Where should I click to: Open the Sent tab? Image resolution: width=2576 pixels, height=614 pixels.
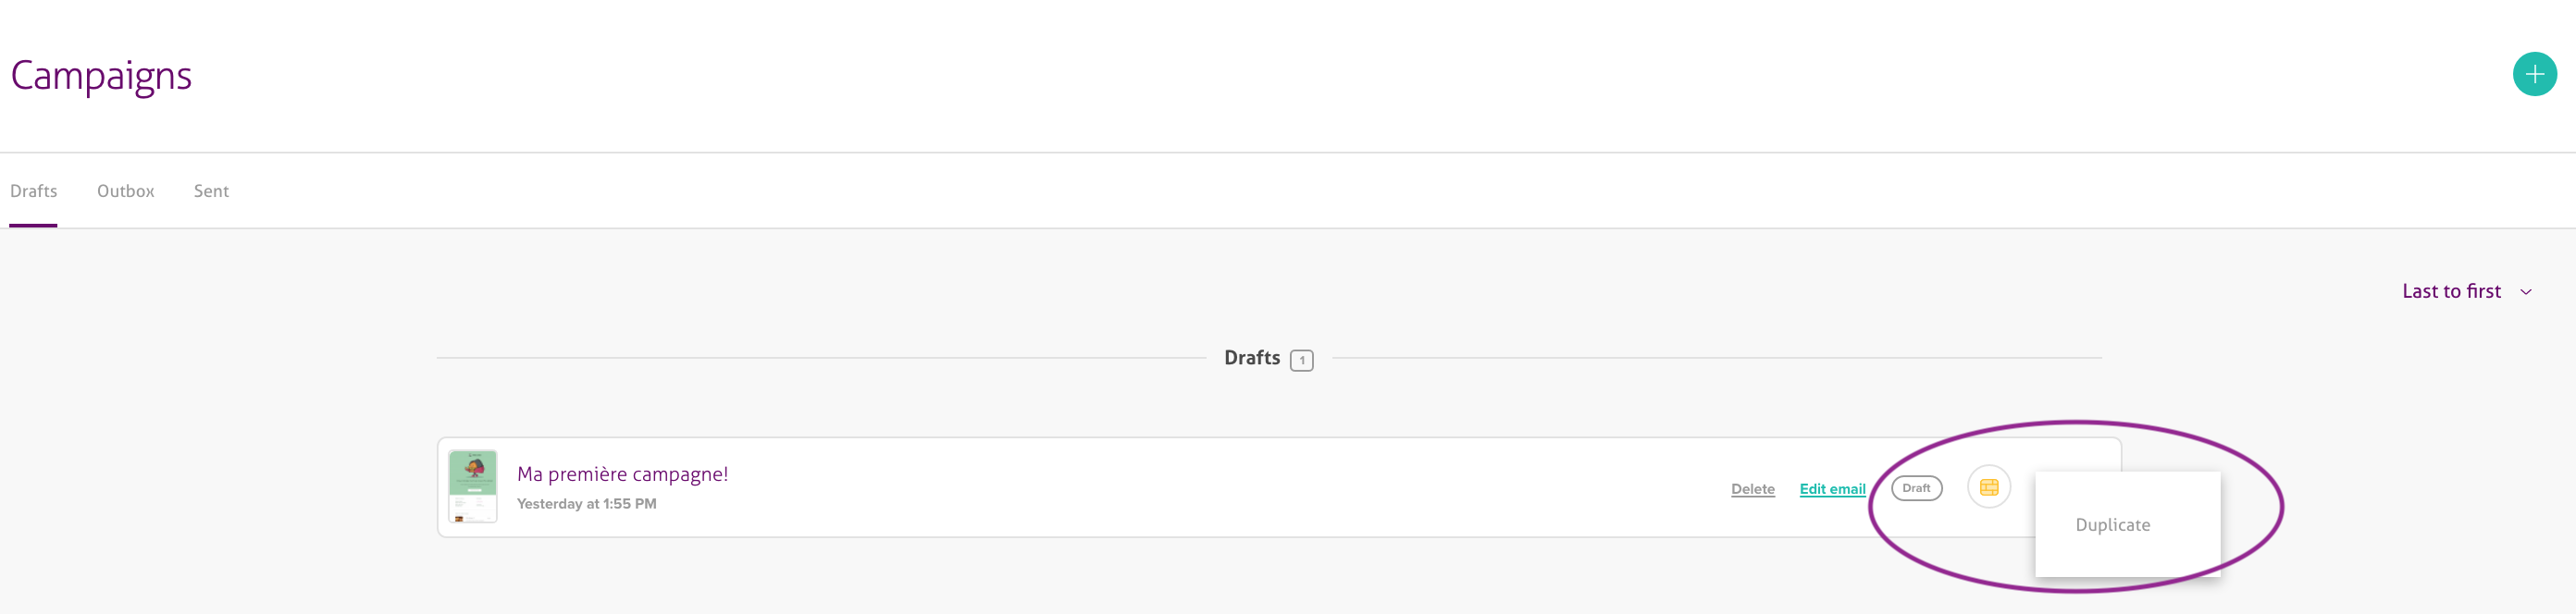point(211,191)
